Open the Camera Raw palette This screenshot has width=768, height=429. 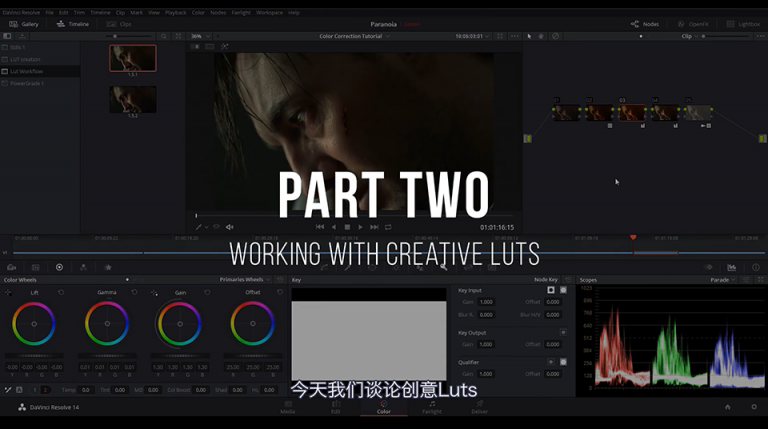point(11,267)
